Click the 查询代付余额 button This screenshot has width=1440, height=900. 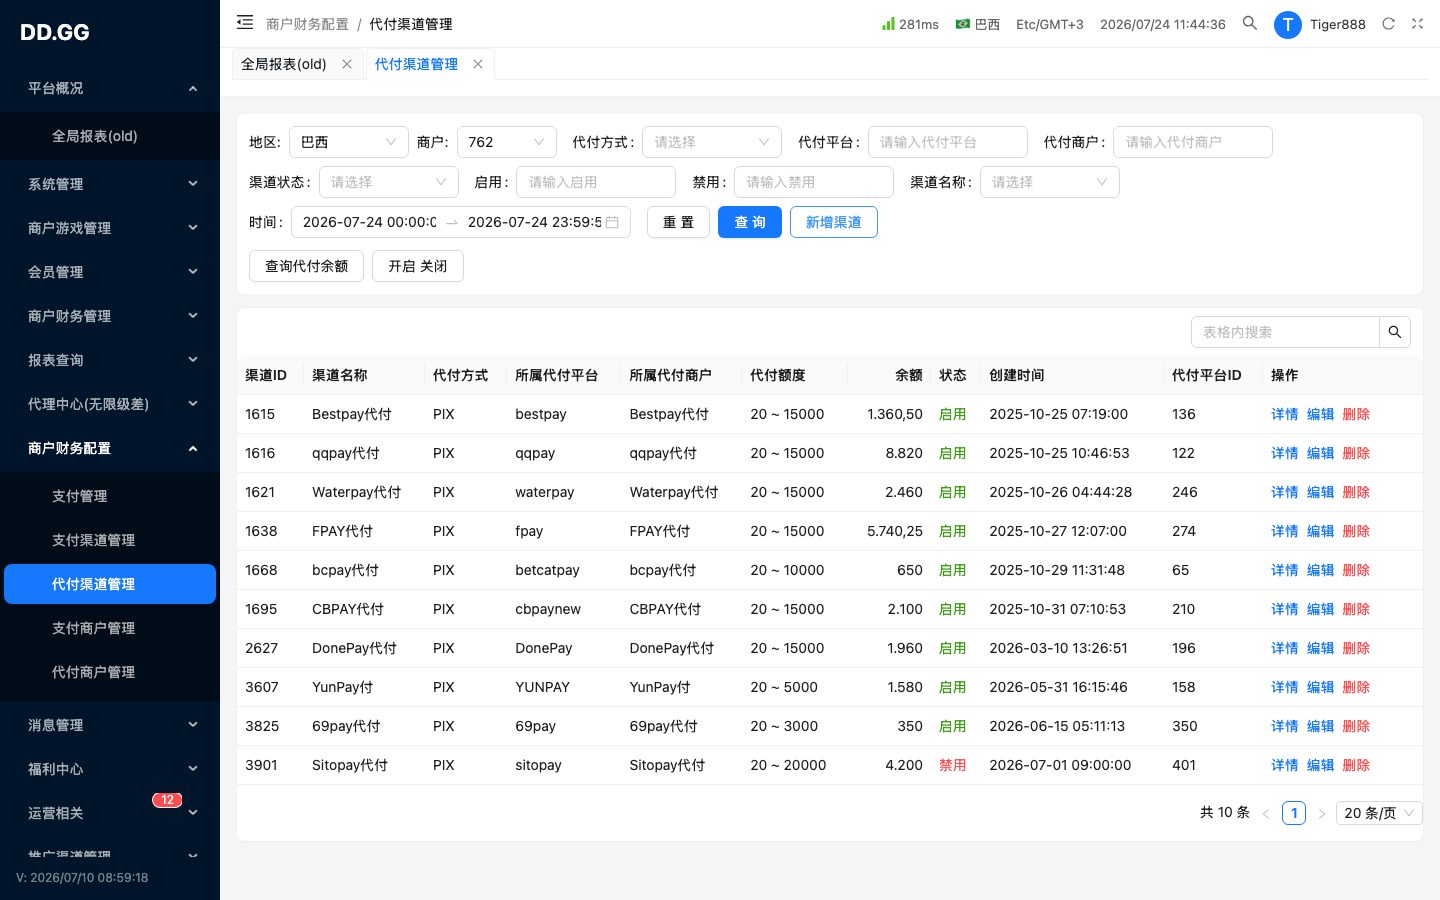click(306, 266)
